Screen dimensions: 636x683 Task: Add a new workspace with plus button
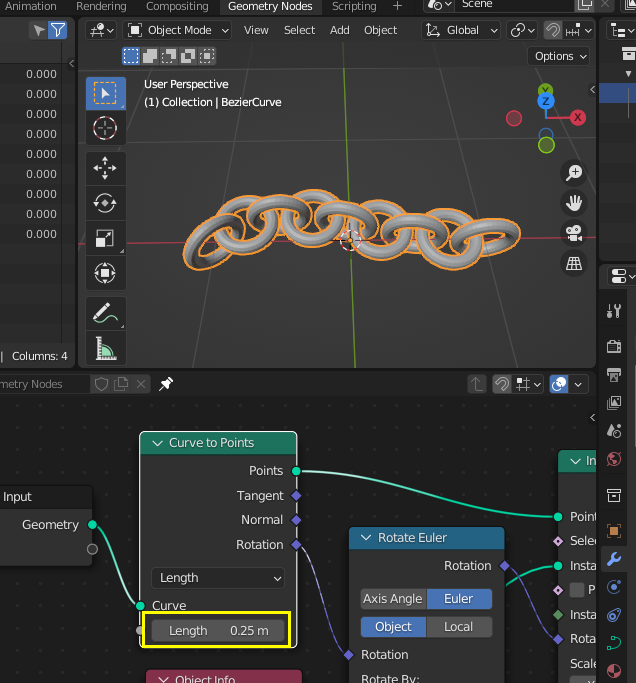coord(397,6)
